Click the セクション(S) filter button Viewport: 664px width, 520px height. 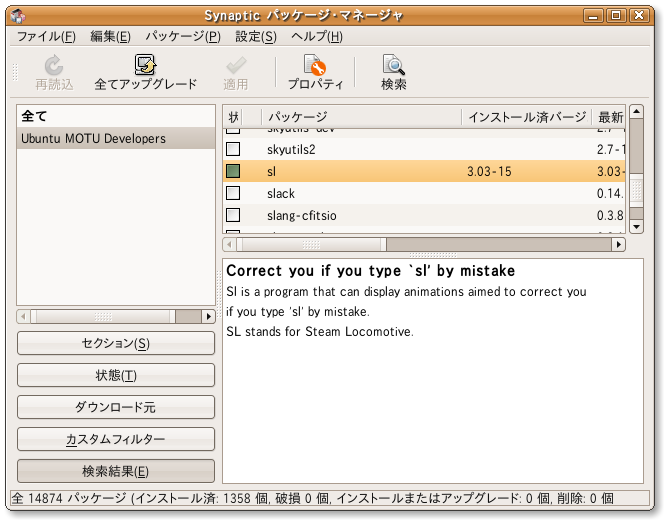pyautogui.click(x=116, y=343)
